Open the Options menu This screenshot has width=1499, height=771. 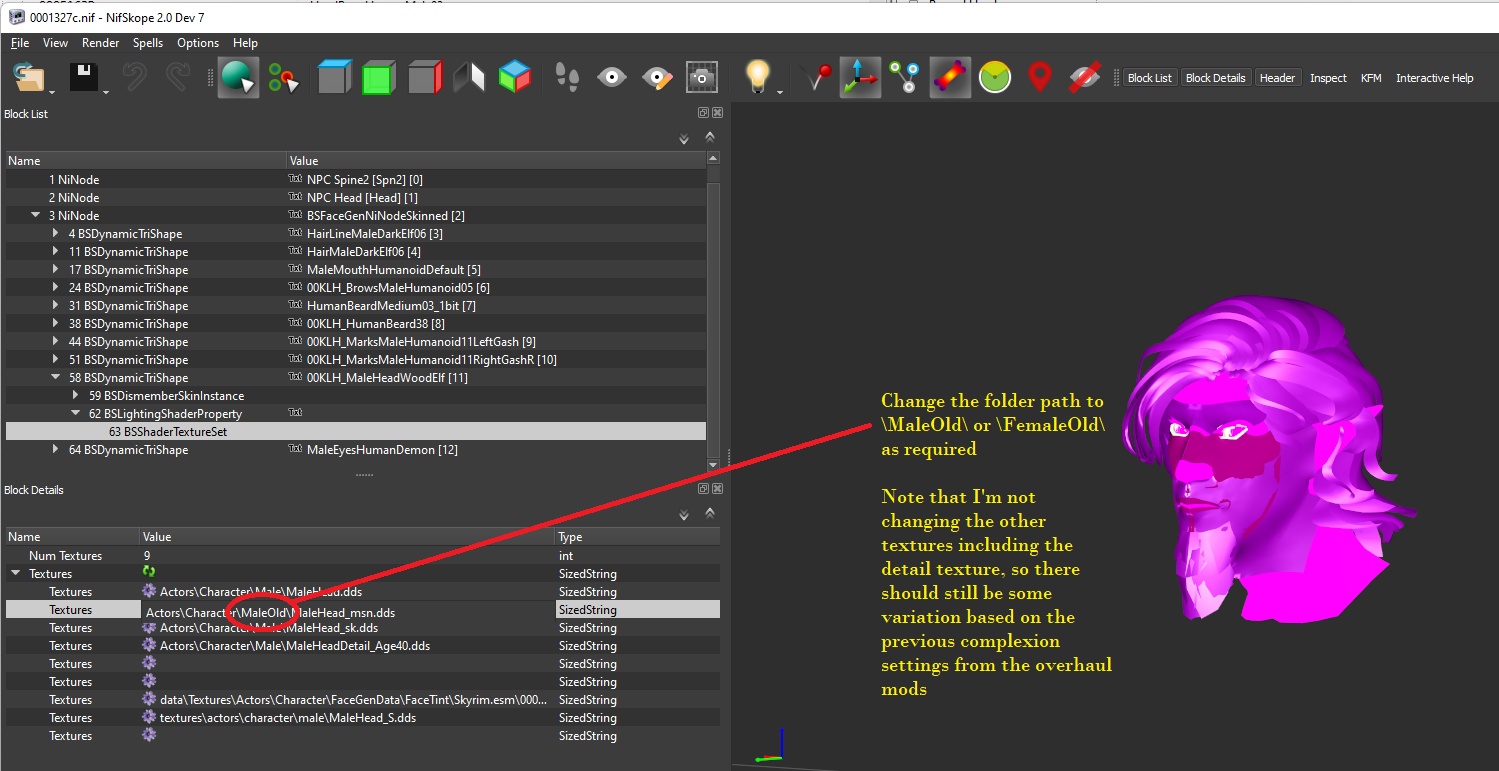pyautogui.click(x=198, y=43)
